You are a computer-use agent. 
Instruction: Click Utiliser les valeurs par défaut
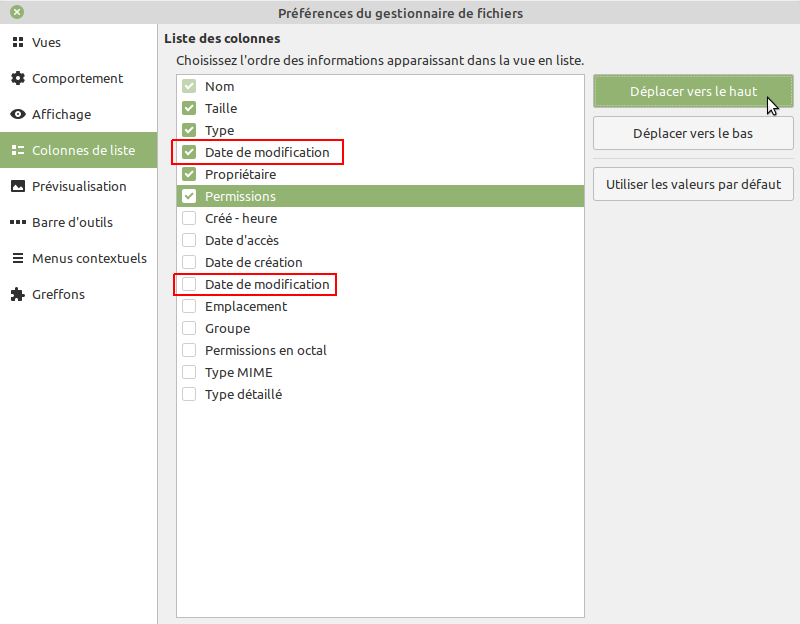pos(693,184)
